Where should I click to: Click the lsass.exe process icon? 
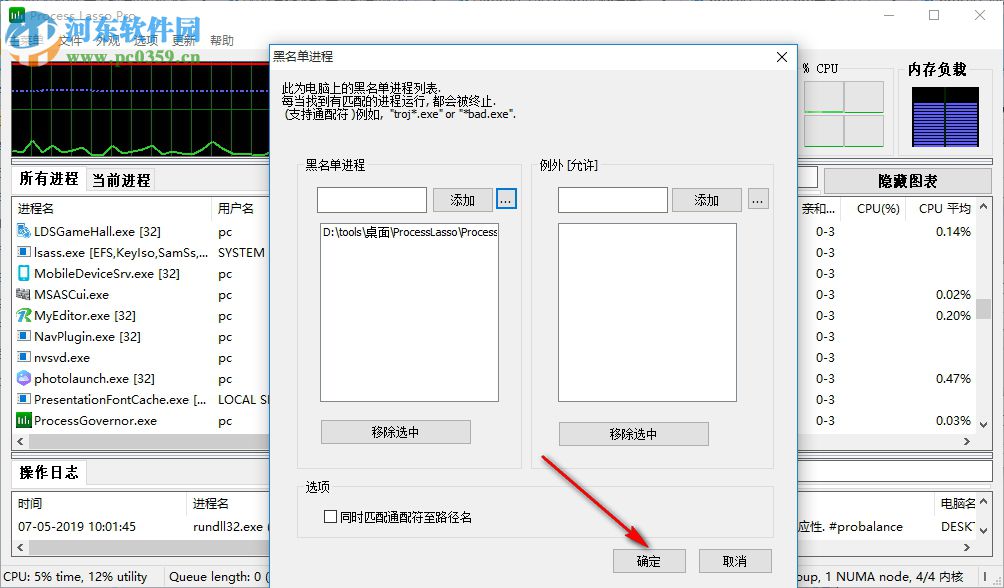pos(23,252)
